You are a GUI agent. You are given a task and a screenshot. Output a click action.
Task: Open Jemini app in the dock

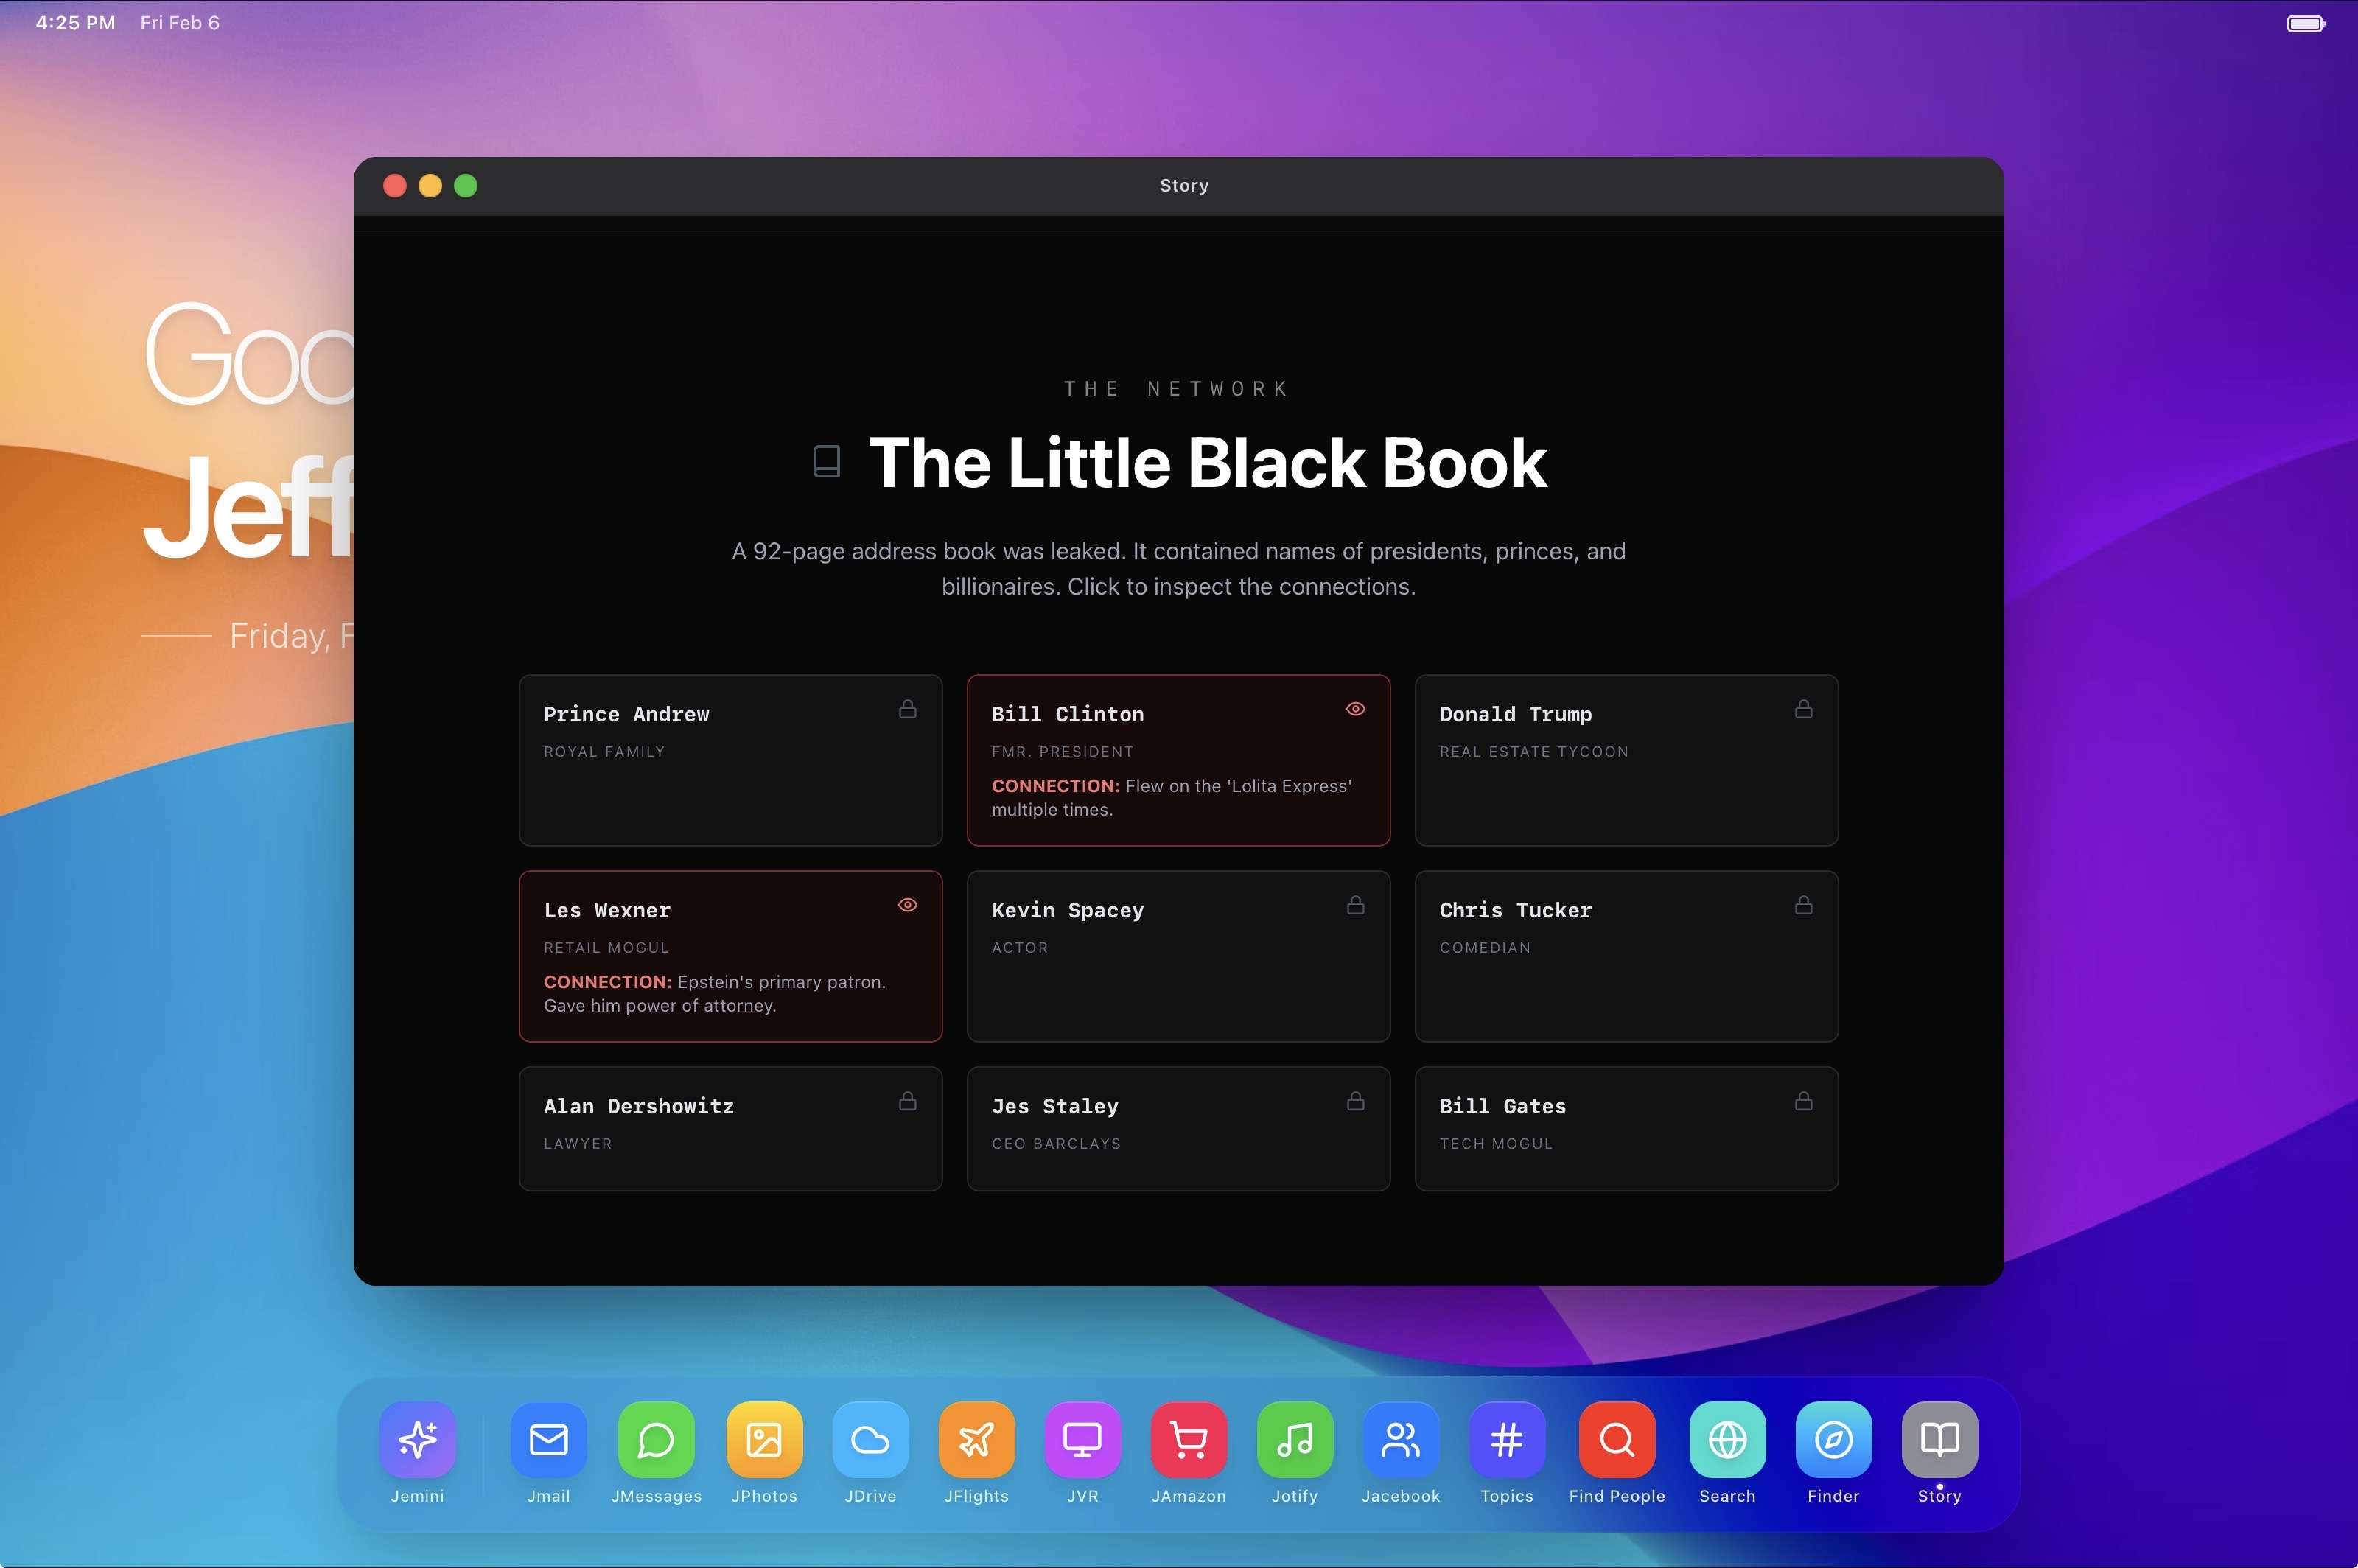tap(417, 1439)
